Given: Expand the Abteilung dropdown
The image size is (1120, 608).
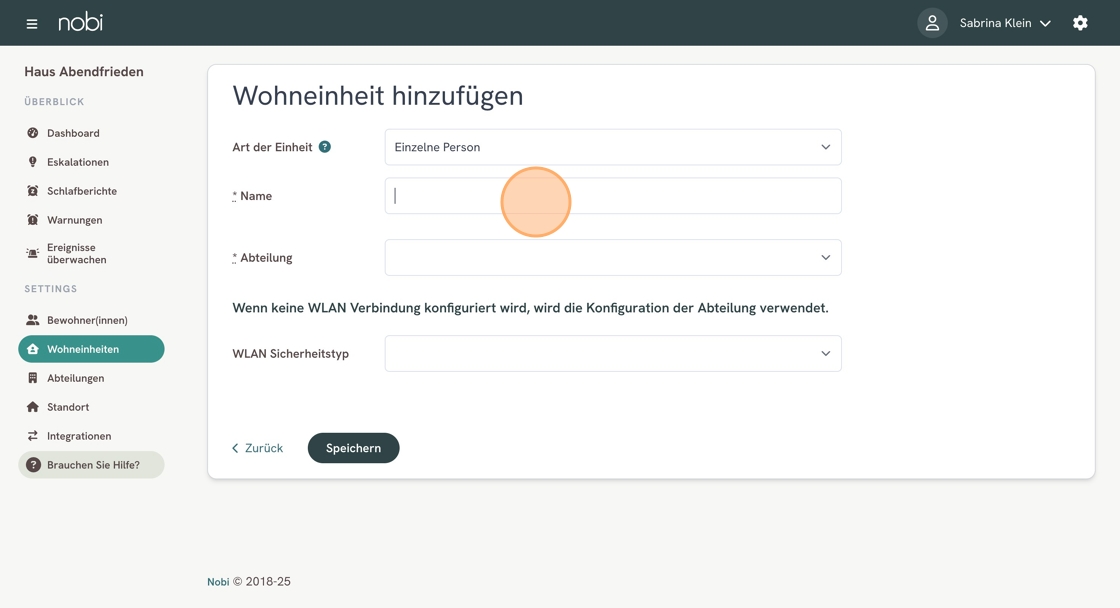Looking at the screenshot, I should coord(613,257).
